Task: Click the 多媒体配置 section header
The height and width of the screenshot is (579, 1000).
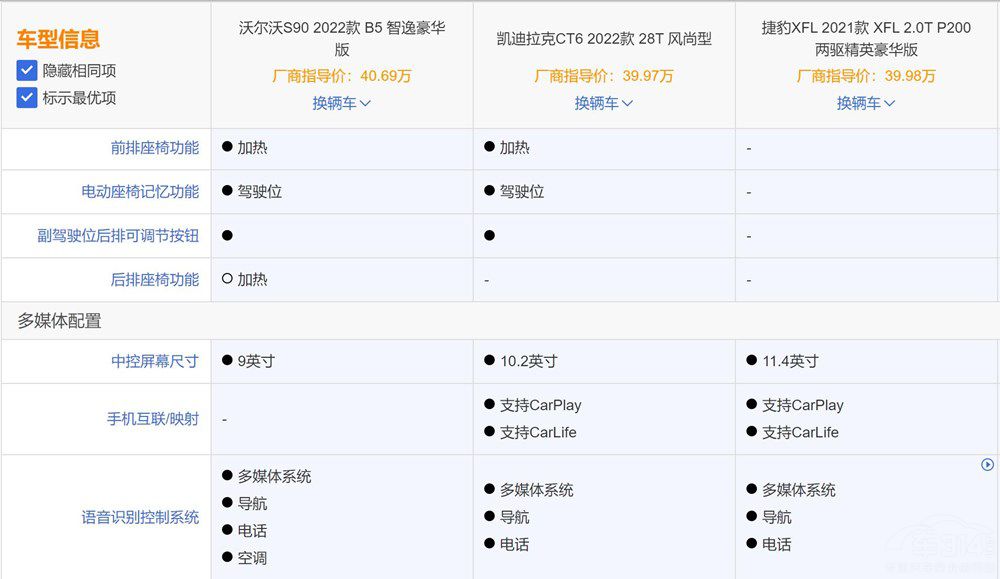Action: click(x=59, y=321)
